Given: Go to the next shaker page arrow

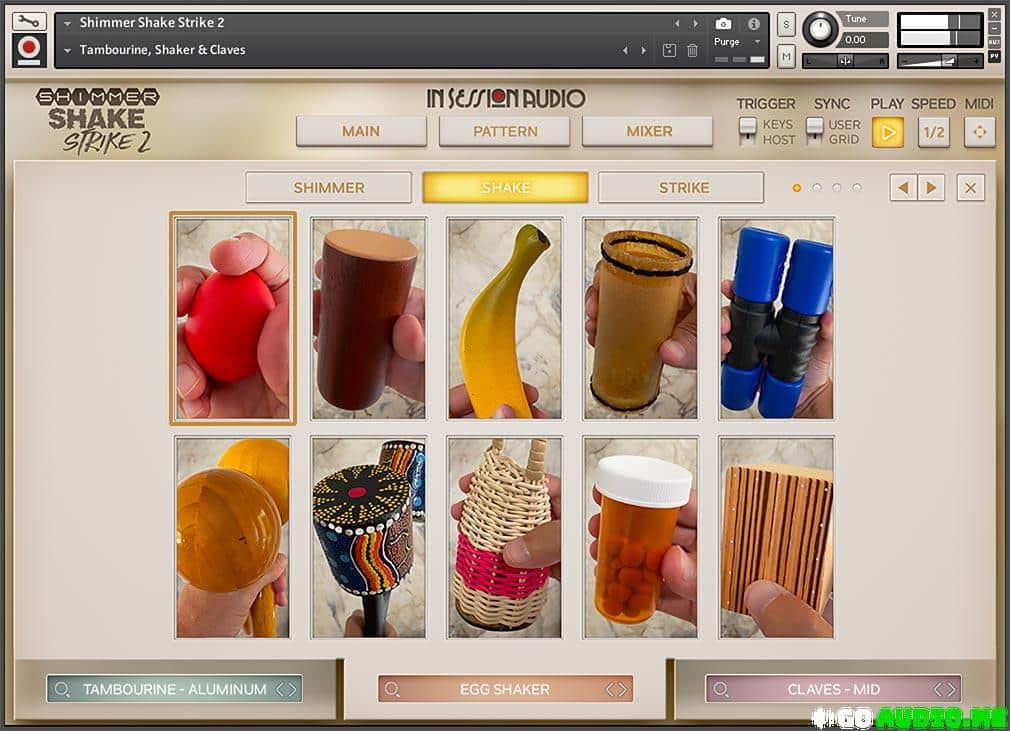Looking at the screenshot, I should click(931, 188).
